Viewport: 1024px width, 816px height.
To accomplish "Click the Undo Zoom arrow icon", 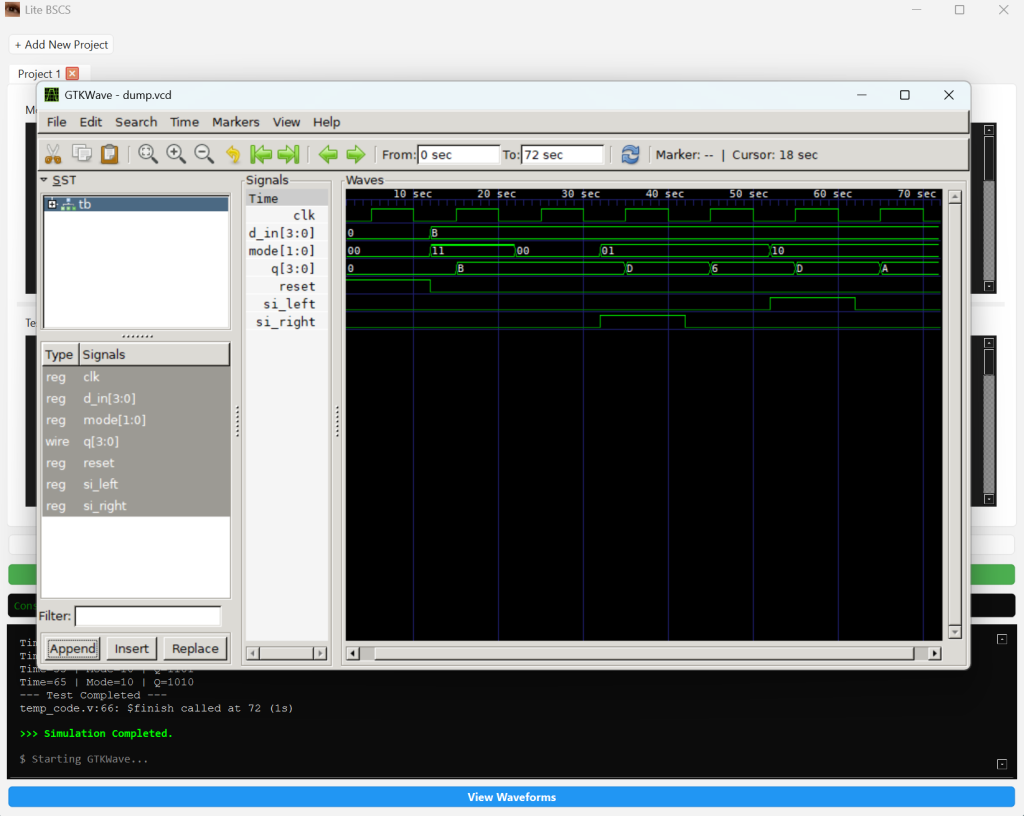I will 233,154.
